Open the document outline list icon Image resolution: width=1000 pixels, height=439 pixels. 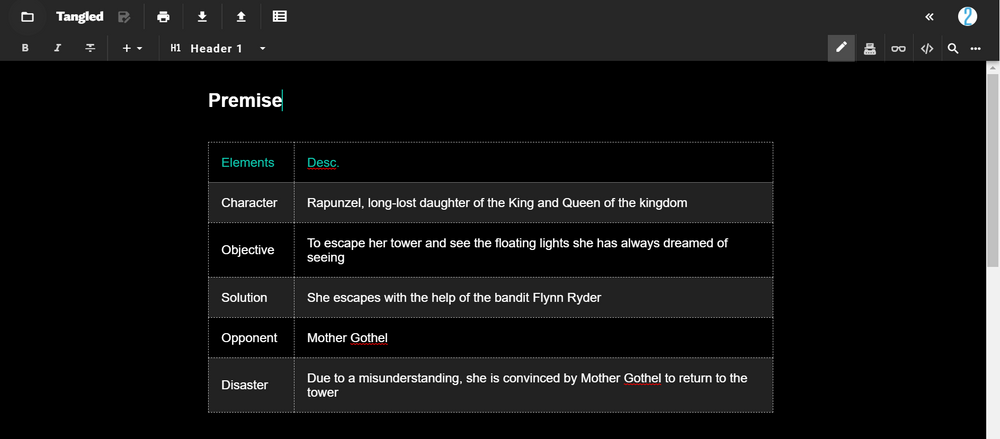(x=279, y=17)
